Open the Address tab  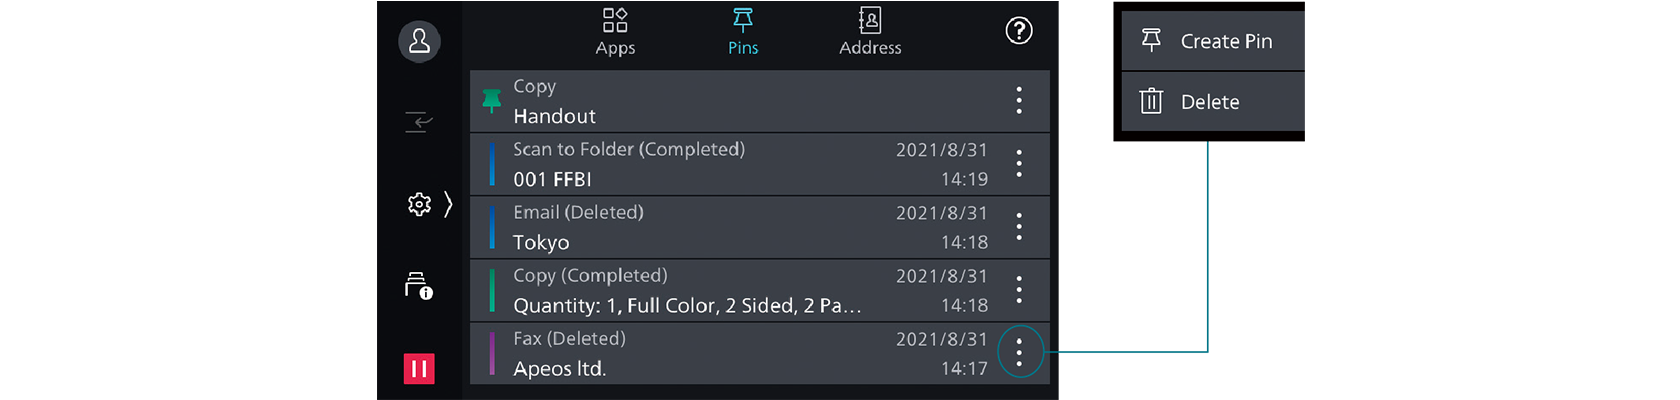pos(870,32)
